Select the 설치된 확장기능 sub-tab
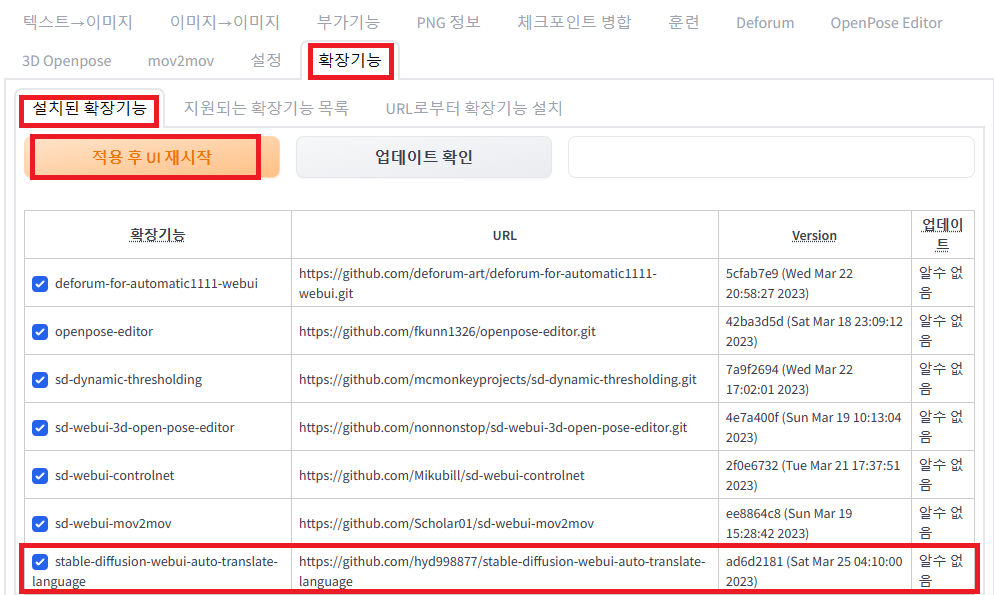 pos(89,108)
